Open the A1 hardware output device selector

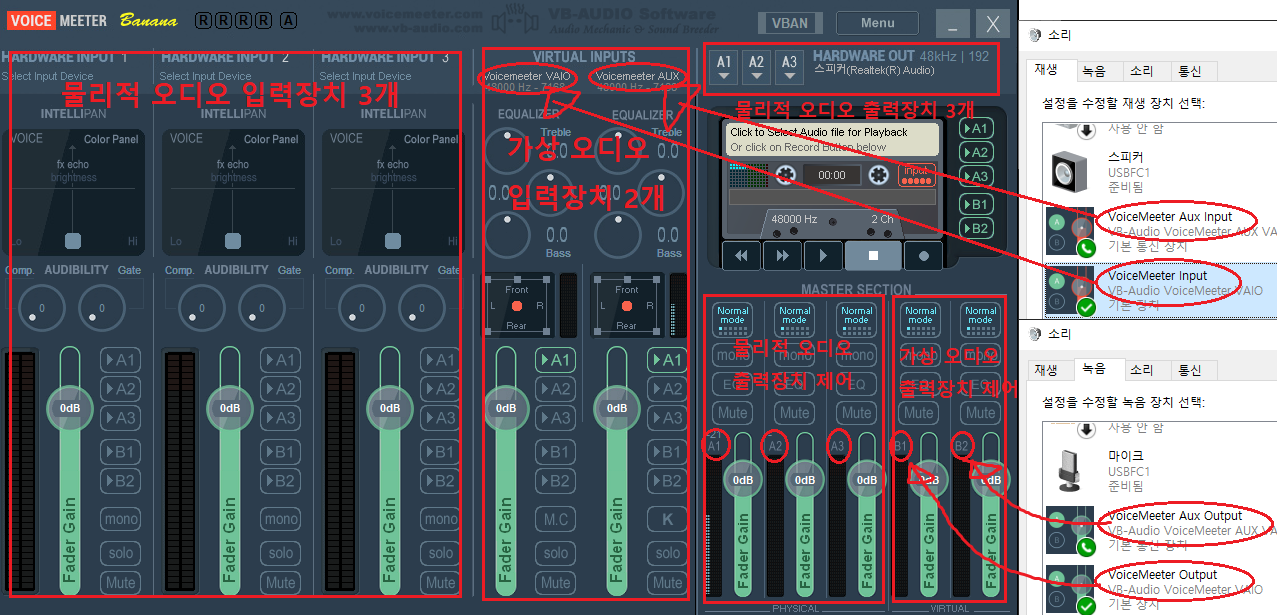click(724, 67)
